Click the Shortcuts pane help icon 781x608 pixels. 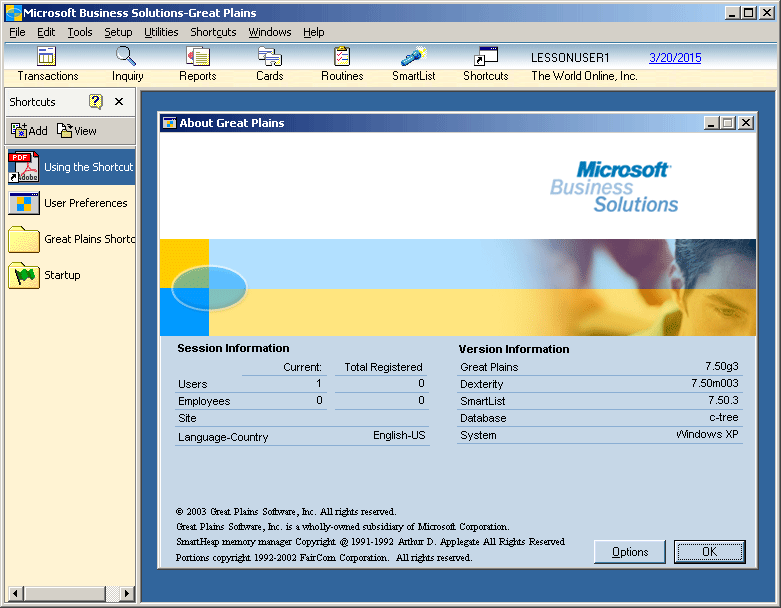tap(96, 102)
